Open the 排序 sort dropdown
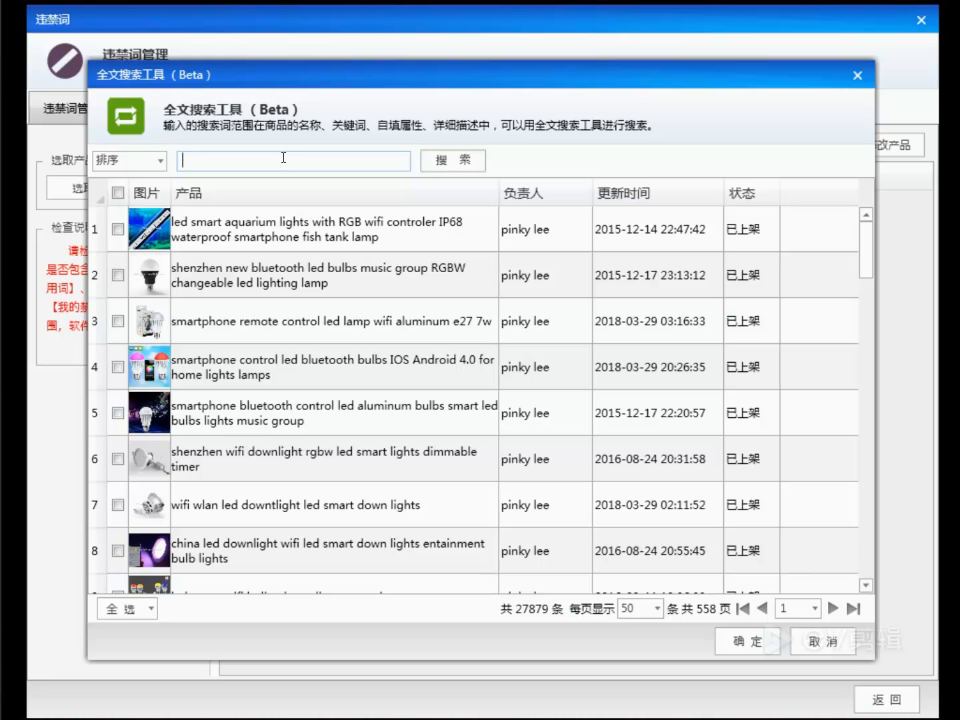Viewport: 960px width, 720px height. click(x=129, y=160)
